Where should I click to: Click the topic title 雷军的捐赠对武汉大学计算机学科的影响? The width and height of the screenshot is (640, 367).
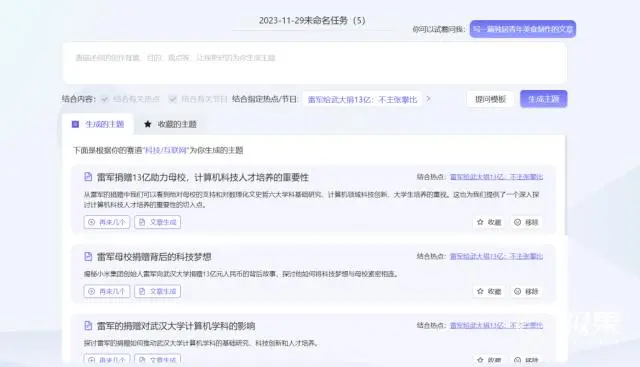coord(176,326)
